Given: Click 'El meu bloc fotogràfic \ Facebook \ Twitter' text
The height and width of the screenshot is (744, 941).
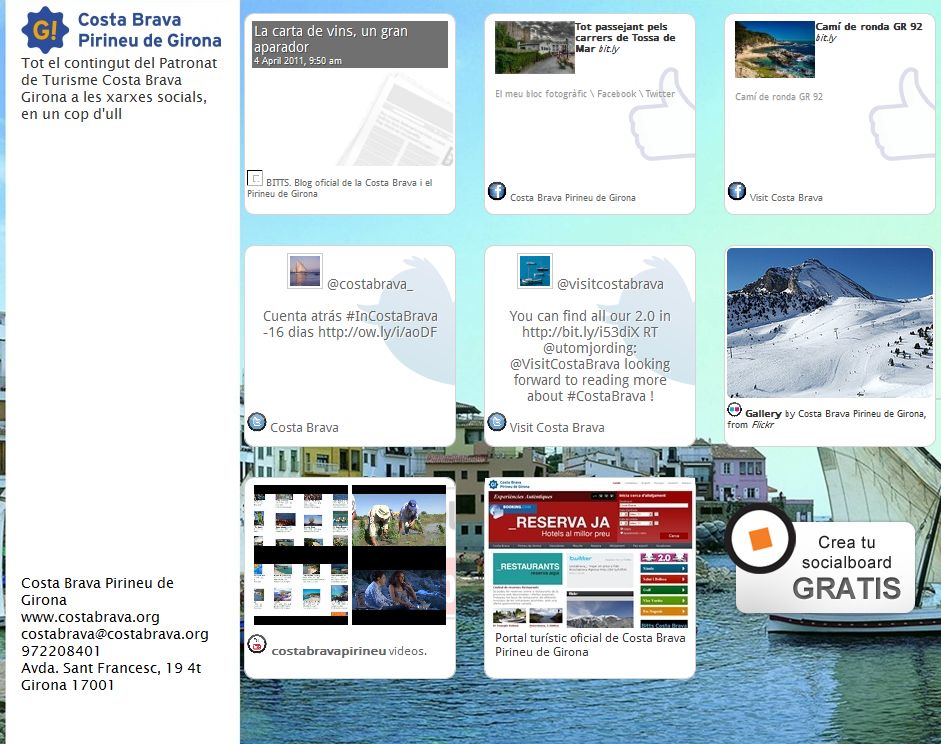Looking at the screenshot, I should click(x=585, y=94).
